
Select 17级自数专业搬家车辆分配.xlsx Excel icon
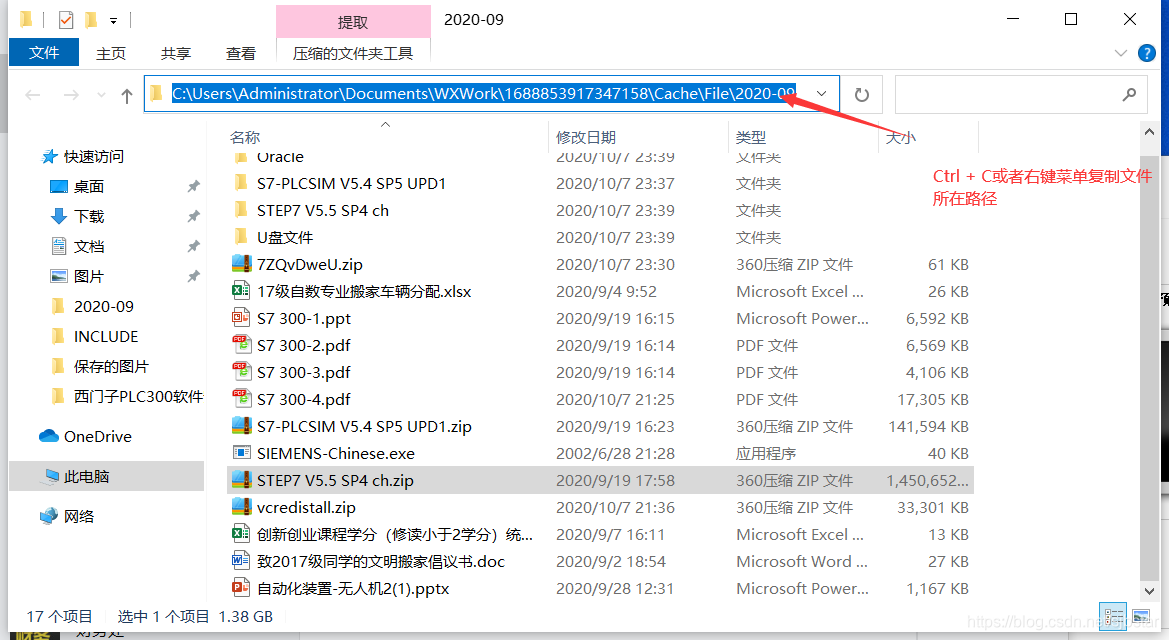point(241,291)
